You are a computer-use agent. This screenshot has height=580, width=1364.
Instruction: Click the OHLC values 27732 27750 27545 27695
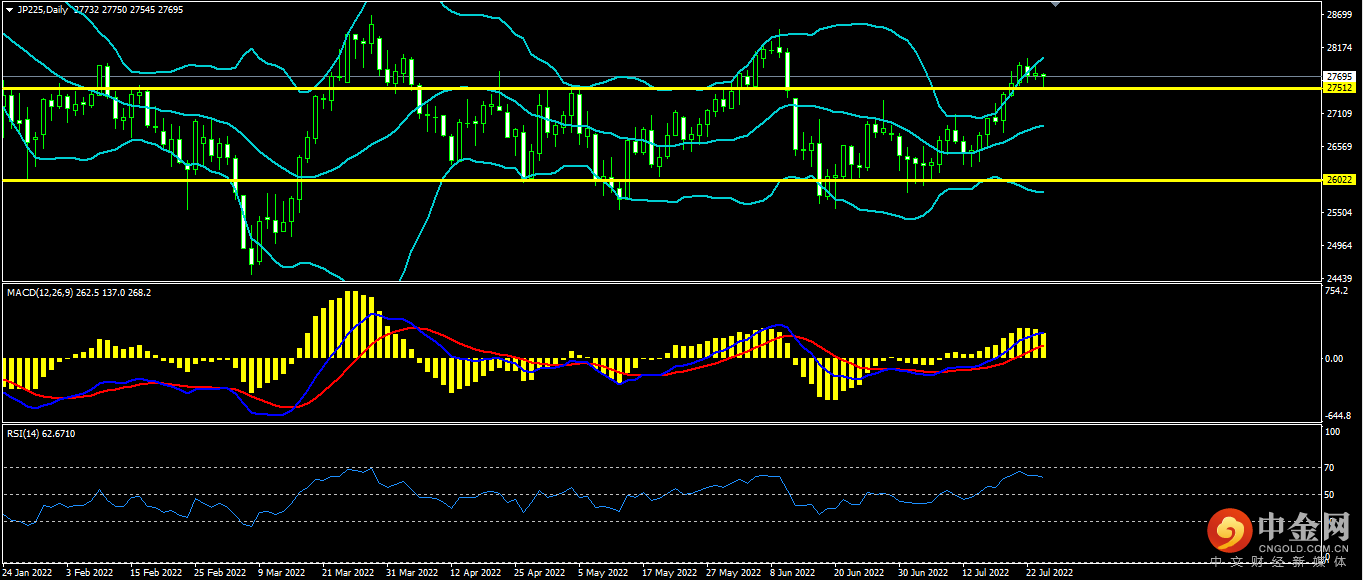click(x=129, y=8)
